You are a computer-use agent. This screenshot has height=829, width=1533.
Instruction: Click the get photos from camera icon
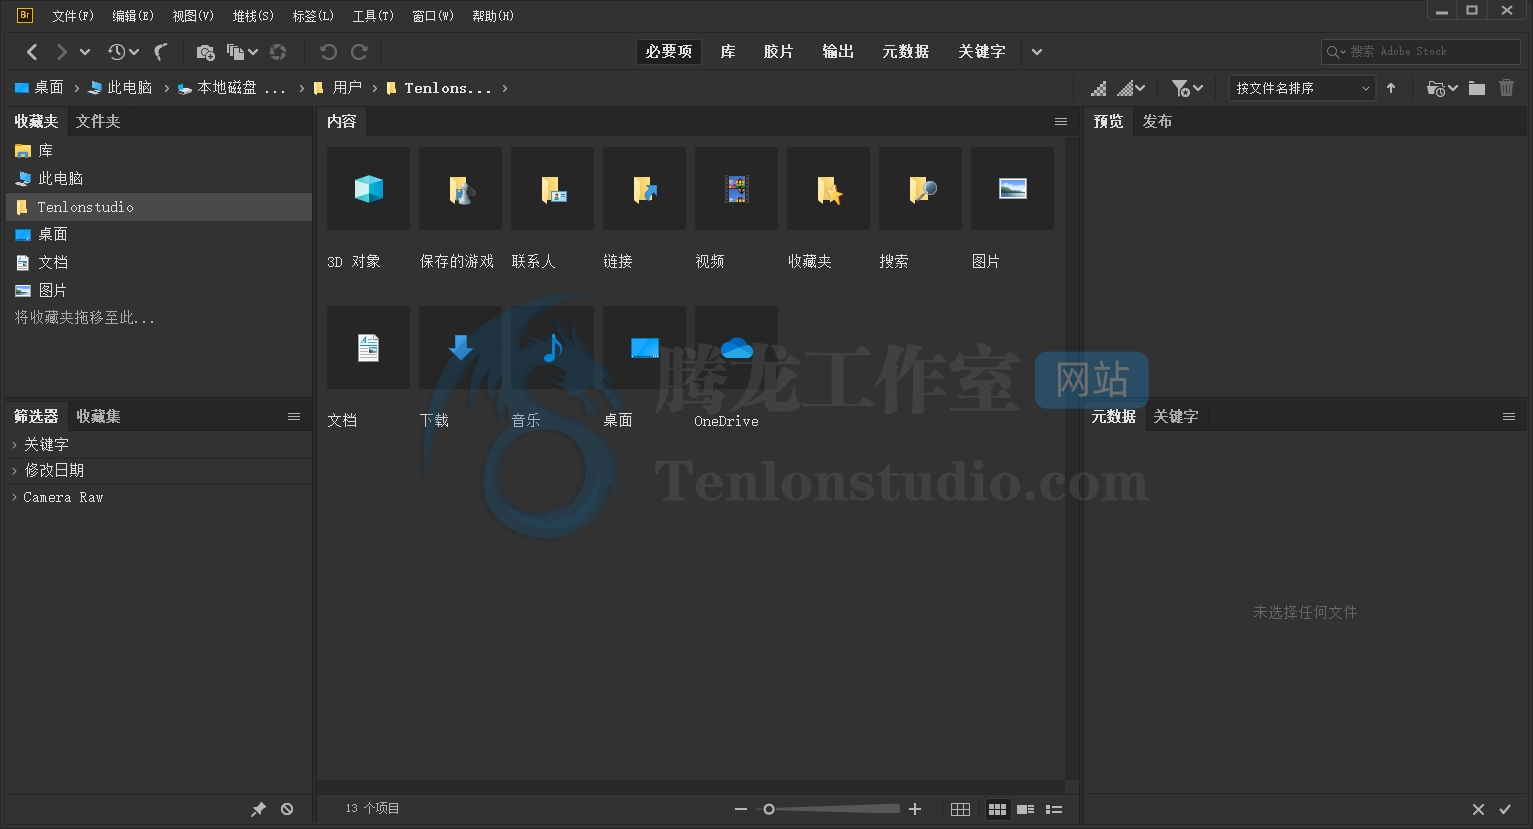tap(205, 52)
